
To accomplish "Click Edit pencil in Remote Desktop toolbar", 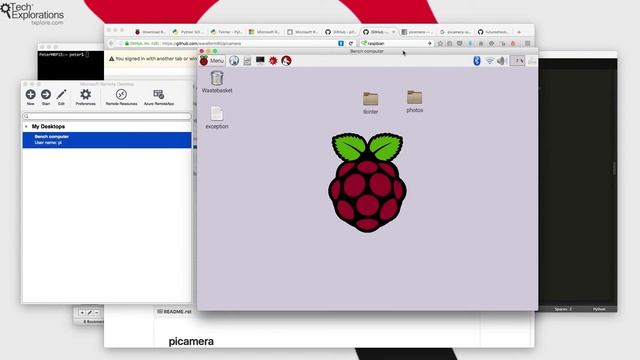I will point(61,97).
